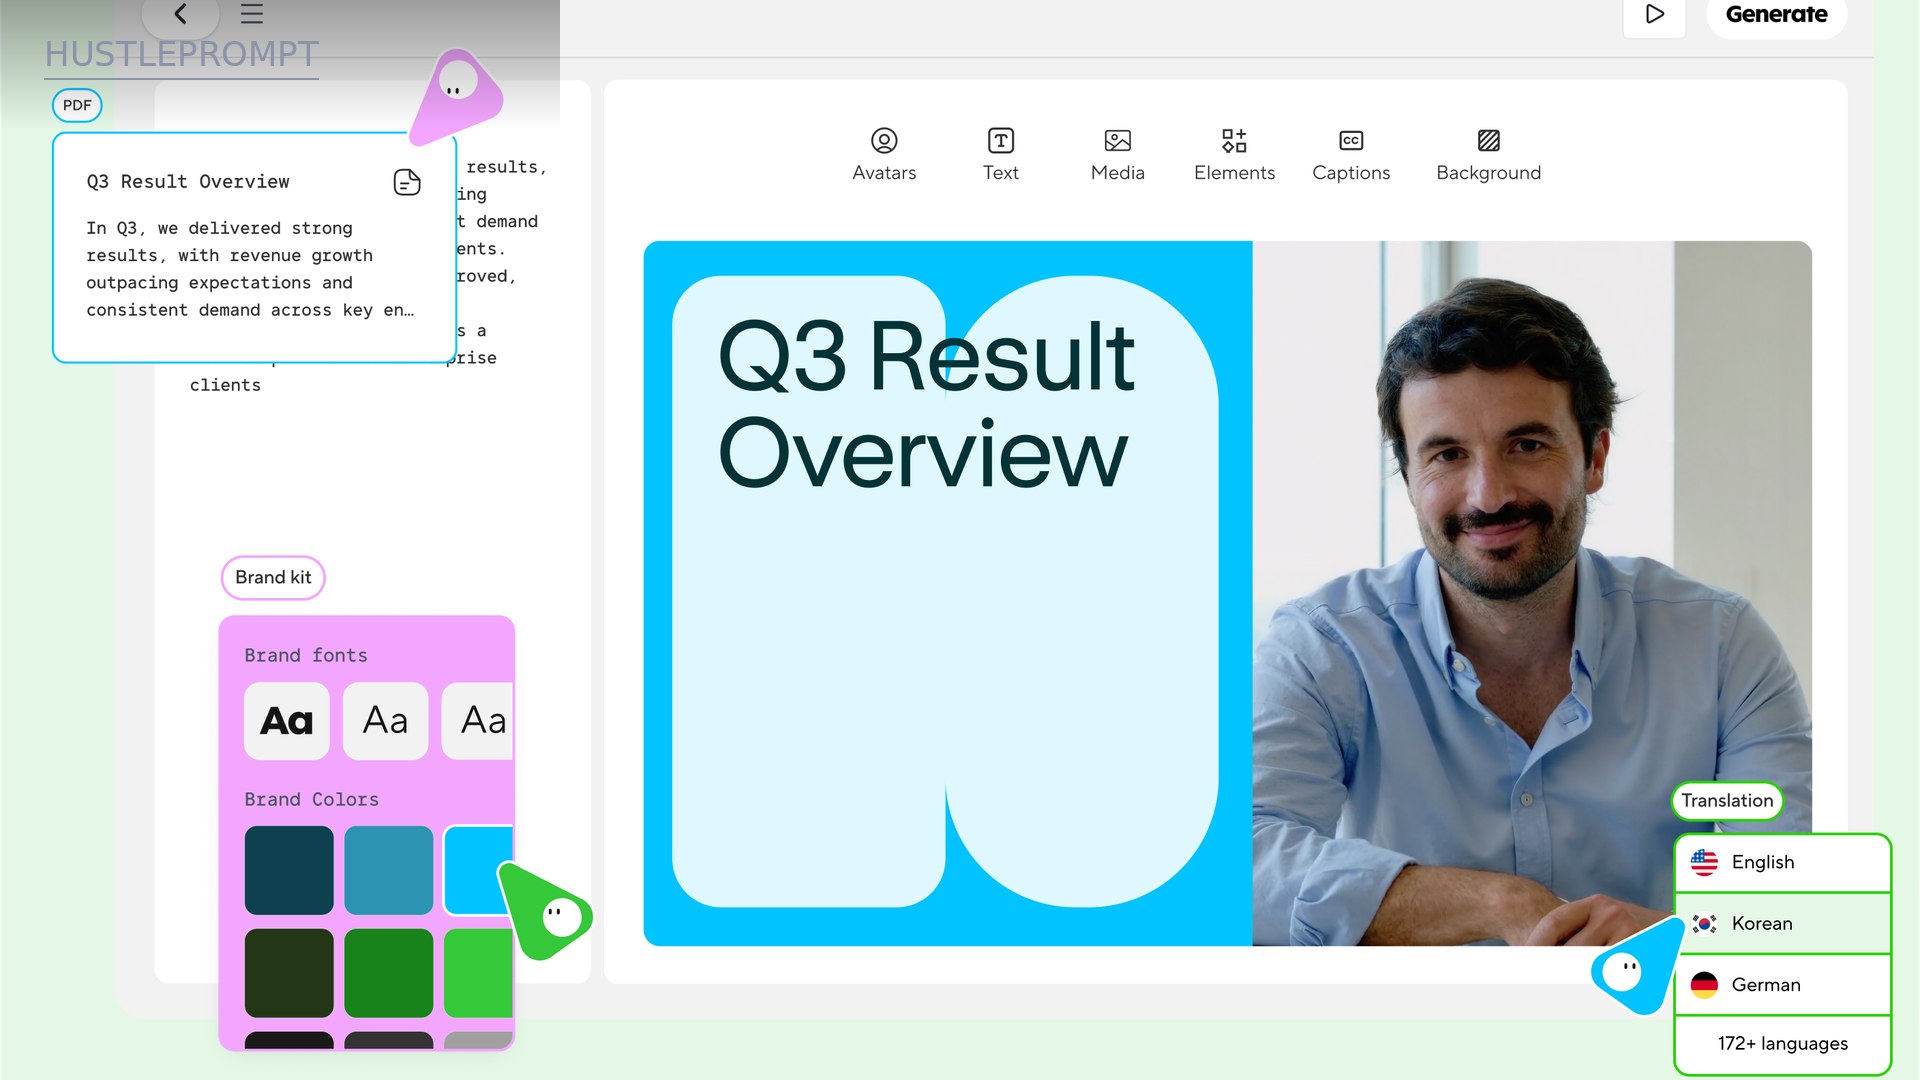Viewport: 1920px width, 1080px height.
Task: Open the Elements tool
Action: (x=1234, y=155)
